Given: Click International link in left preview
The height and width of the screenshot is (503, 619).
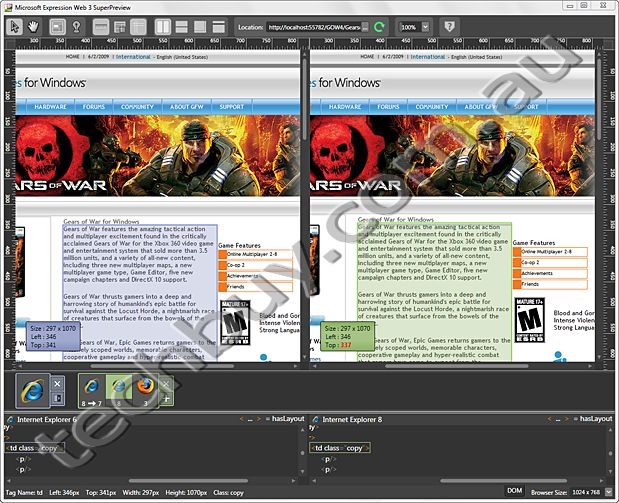Looking at the screenshot, I should 133,57.
